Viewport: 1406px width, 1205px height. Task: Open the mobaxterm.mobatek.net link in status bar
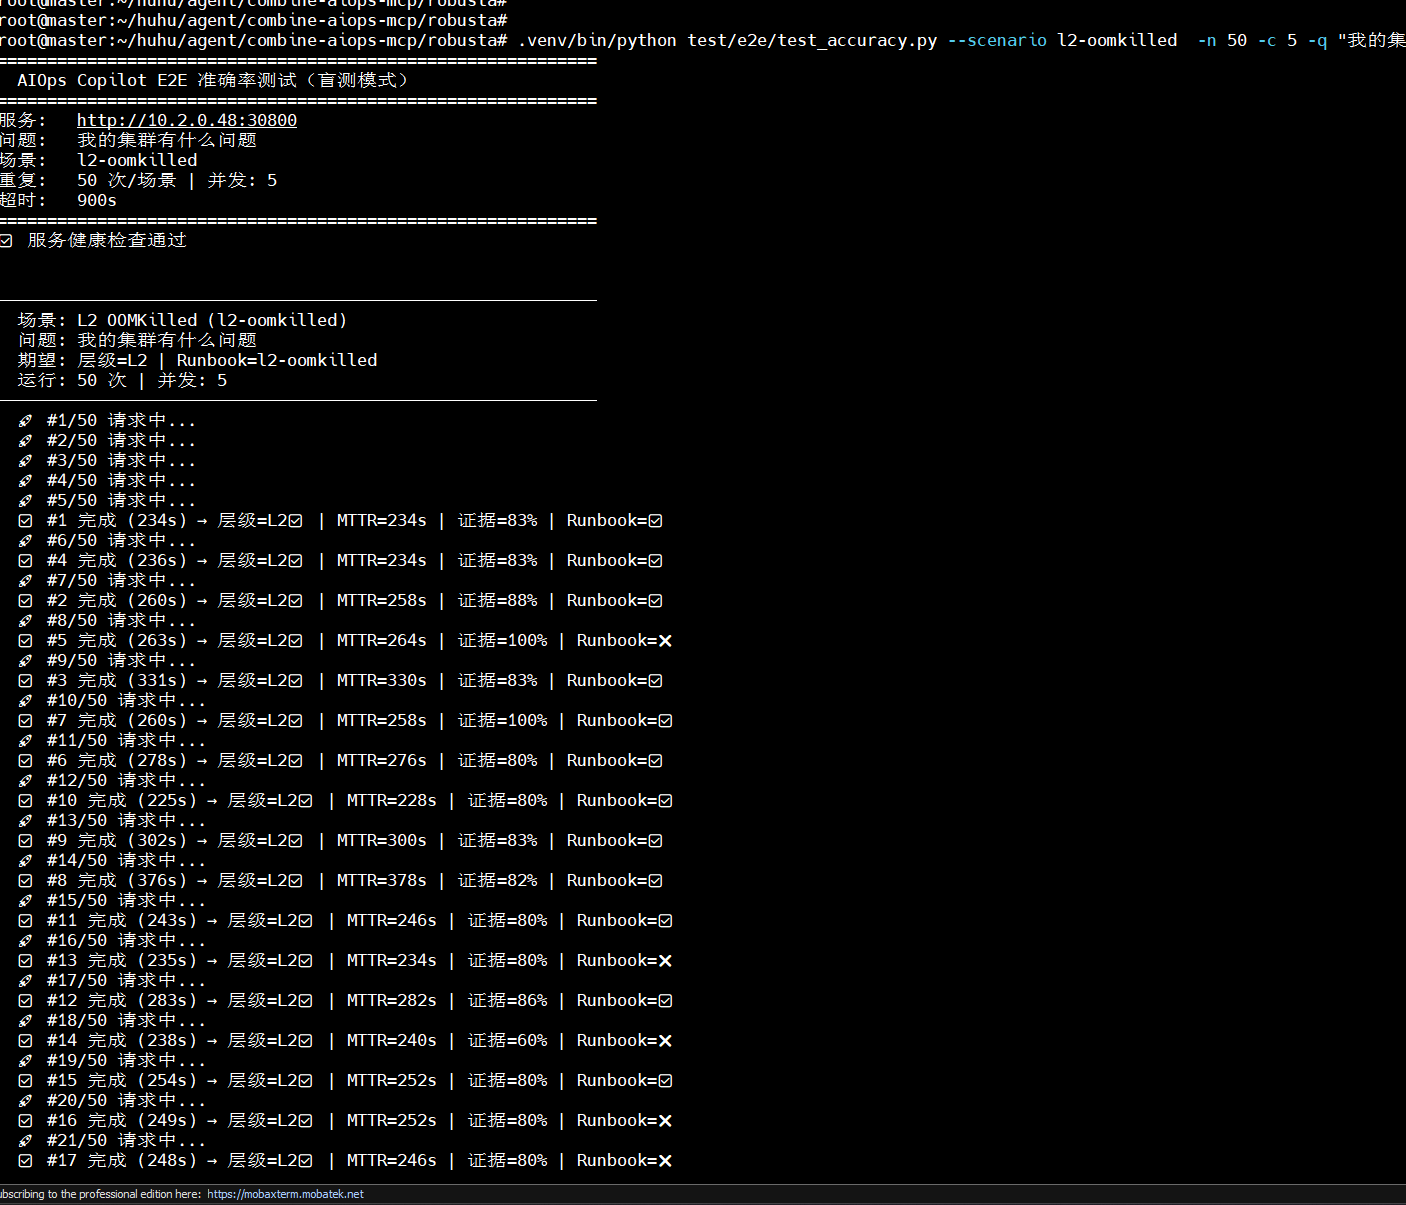click(x=285, y=1194)
